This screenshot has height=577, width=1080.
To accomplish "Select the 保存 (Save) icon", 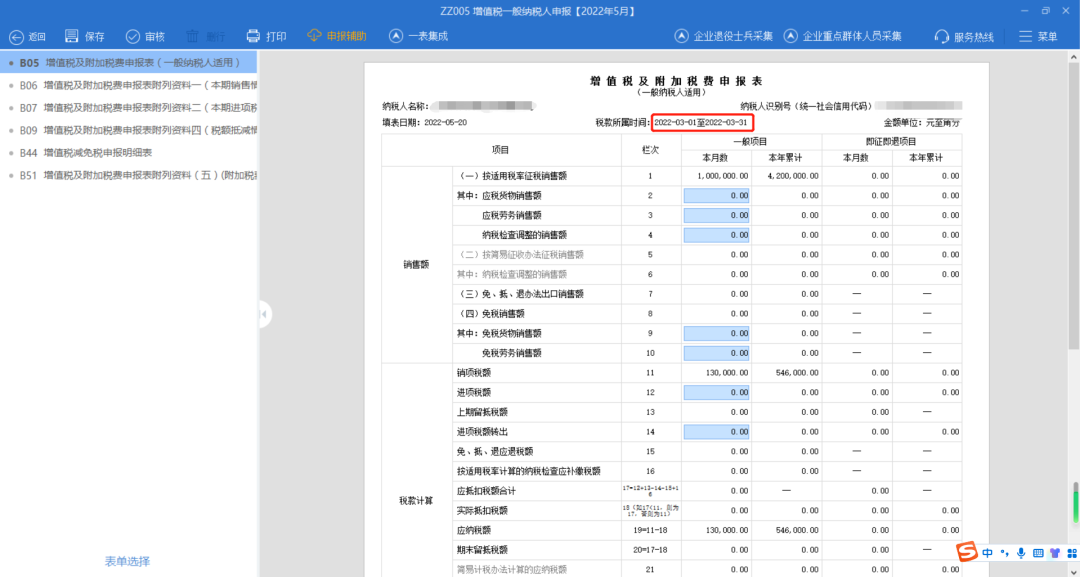I will click(83, 36).
